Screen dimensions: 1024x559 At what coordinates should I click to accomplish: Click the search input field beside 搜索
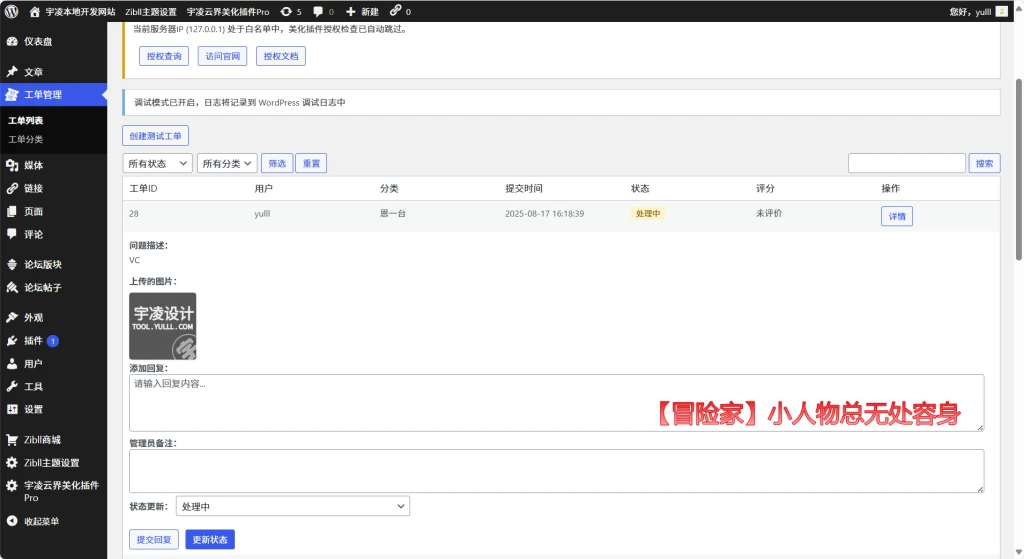906,163
